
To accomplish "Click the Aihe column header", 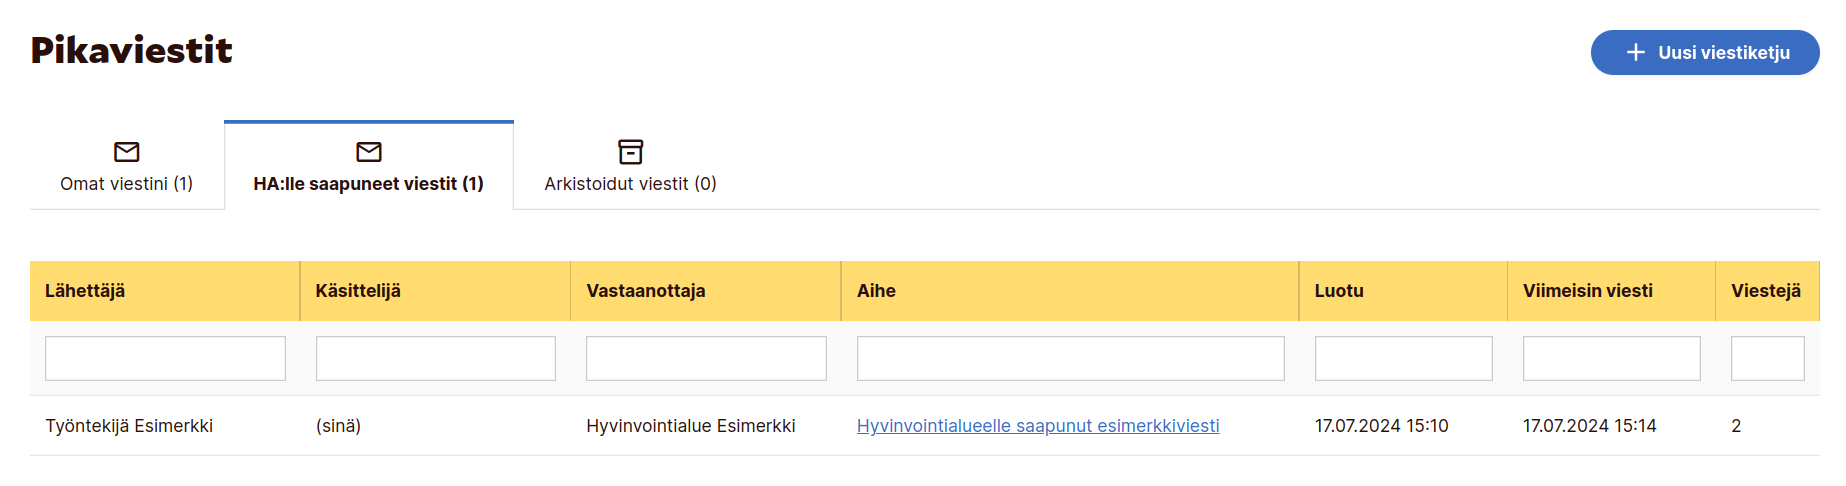I will pos(876,291).
